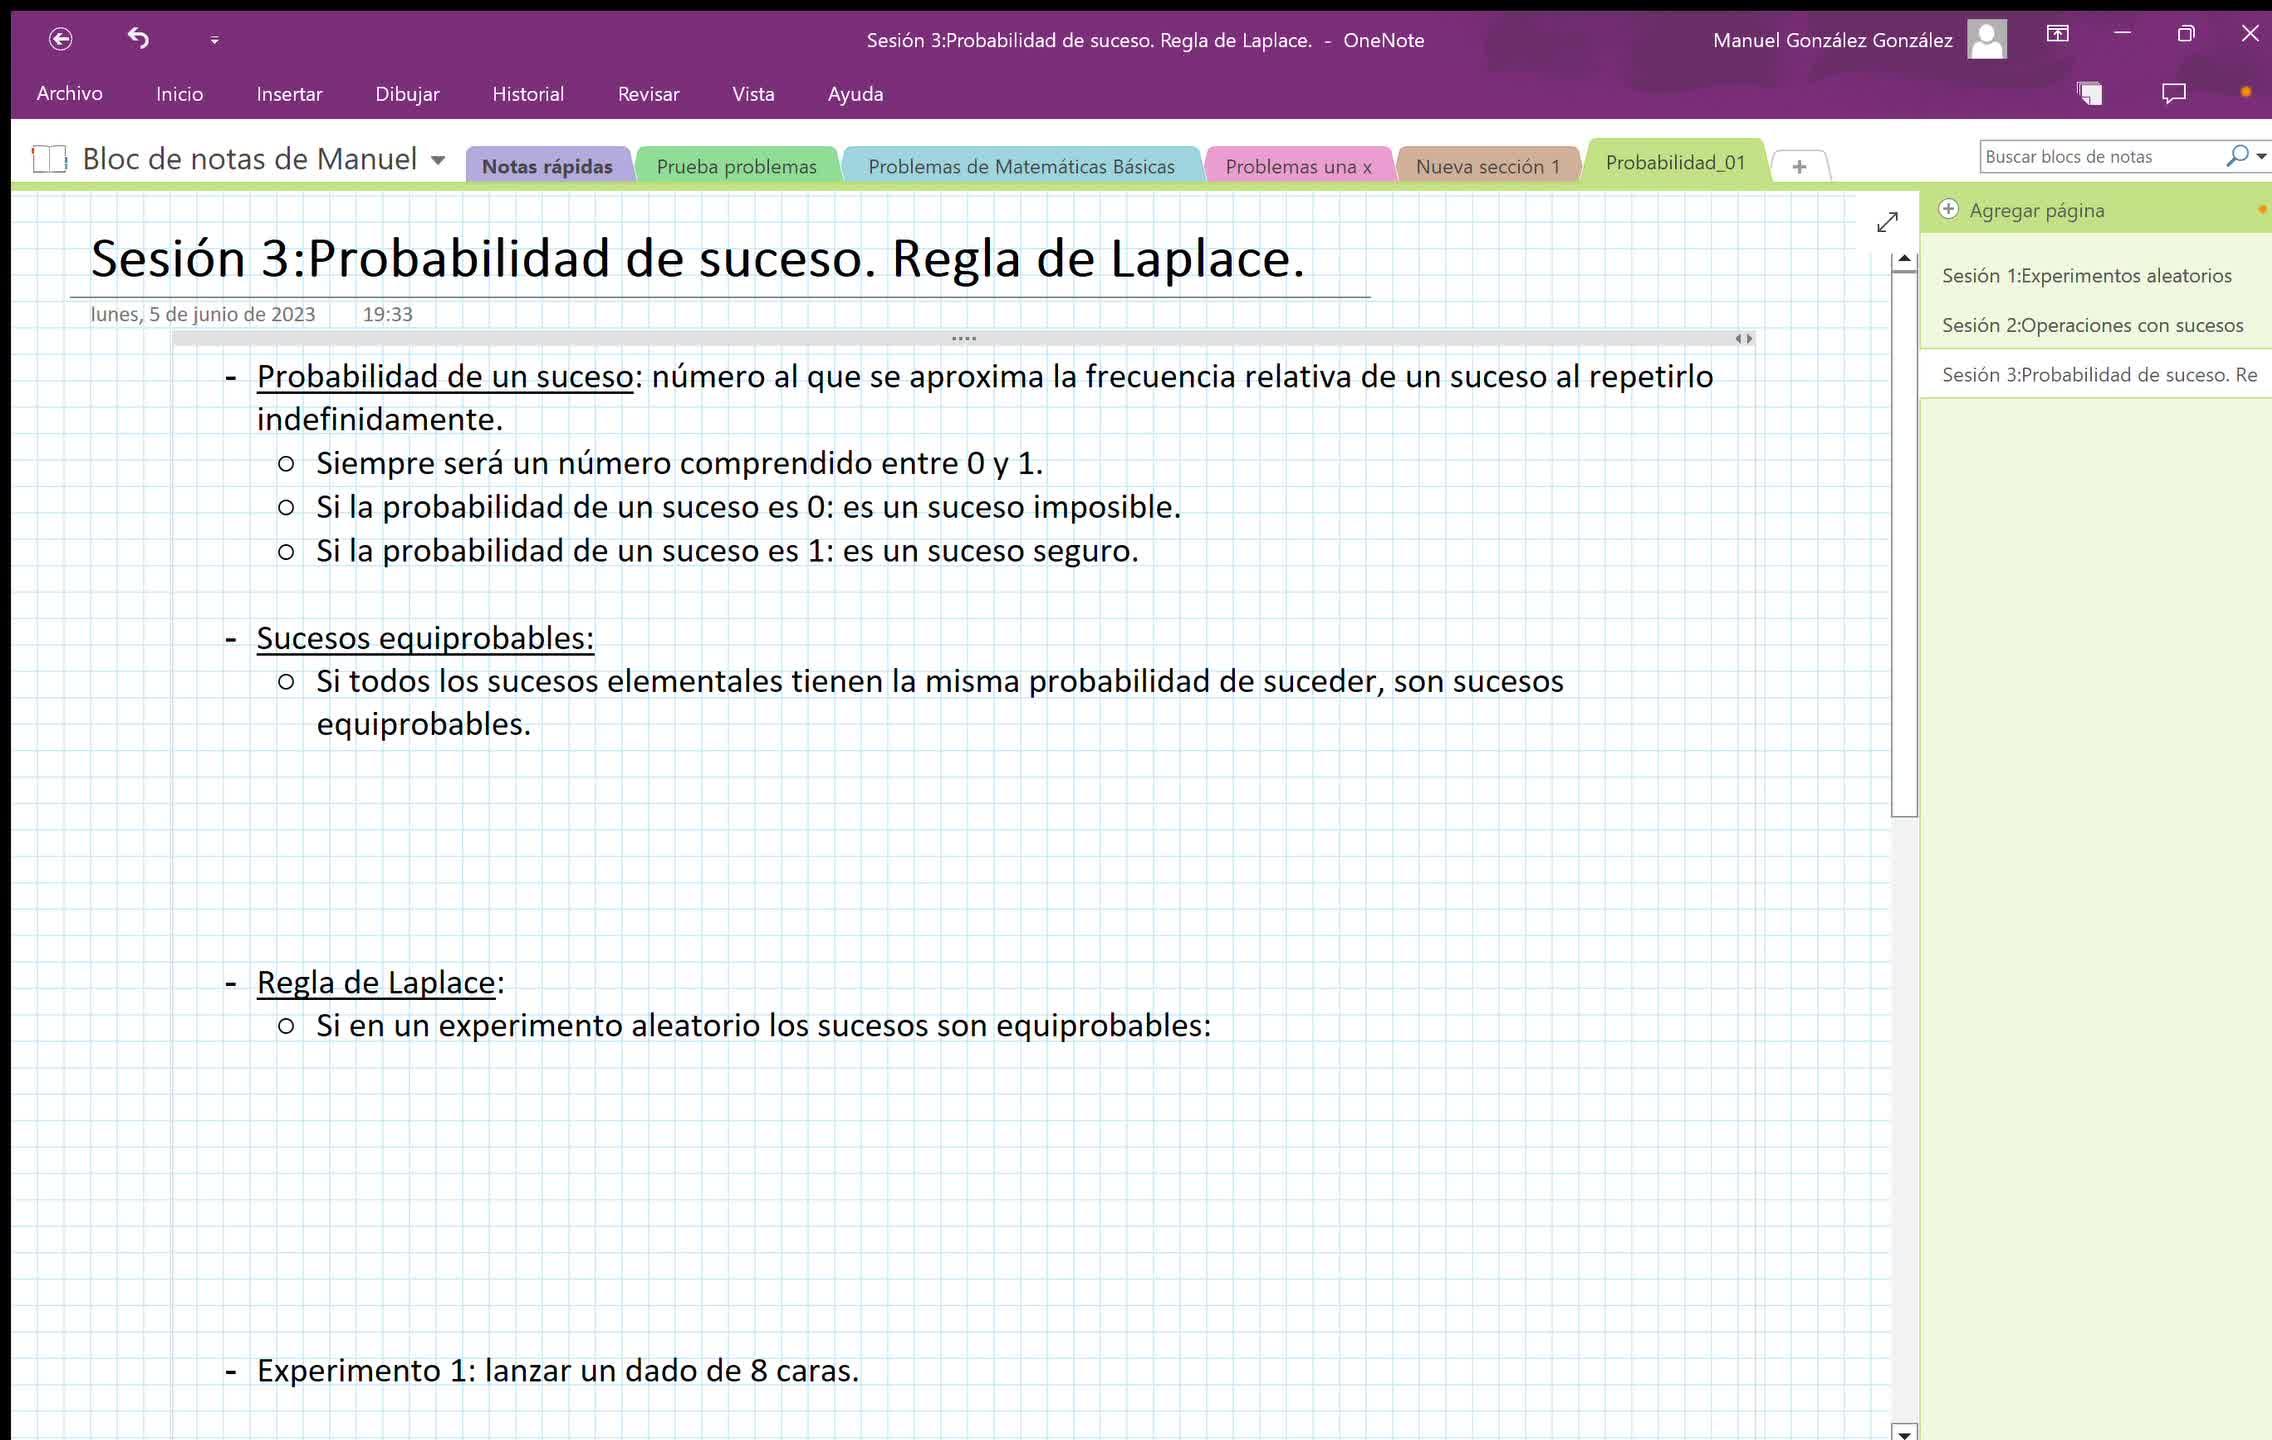This screenshot has height=1440, width=2272.
Task: Open page Sesión 2:Operaciones con sucesos
Action: pos(2092,325)
